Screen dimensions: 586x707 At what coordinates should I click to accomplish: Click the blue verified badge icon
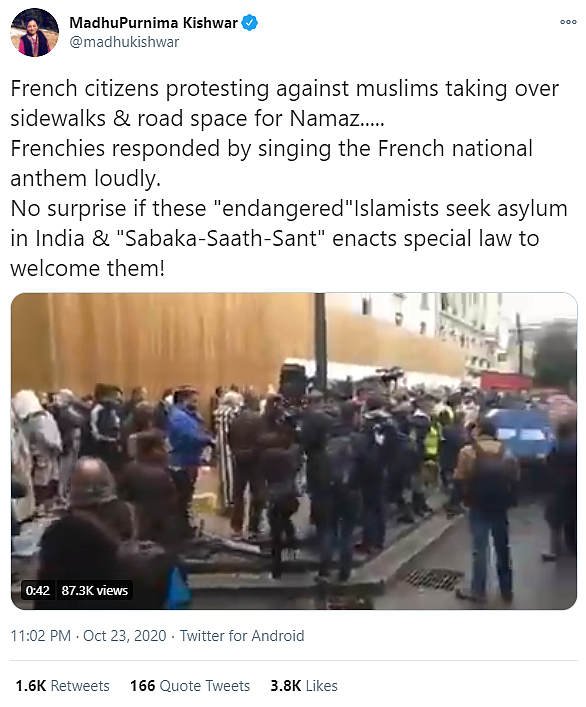(250, 22)
